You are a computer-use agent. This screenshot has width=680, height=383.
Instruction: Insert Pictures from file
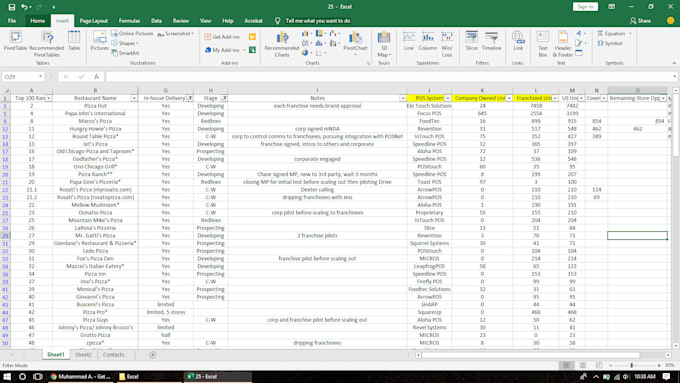point(99,41)
